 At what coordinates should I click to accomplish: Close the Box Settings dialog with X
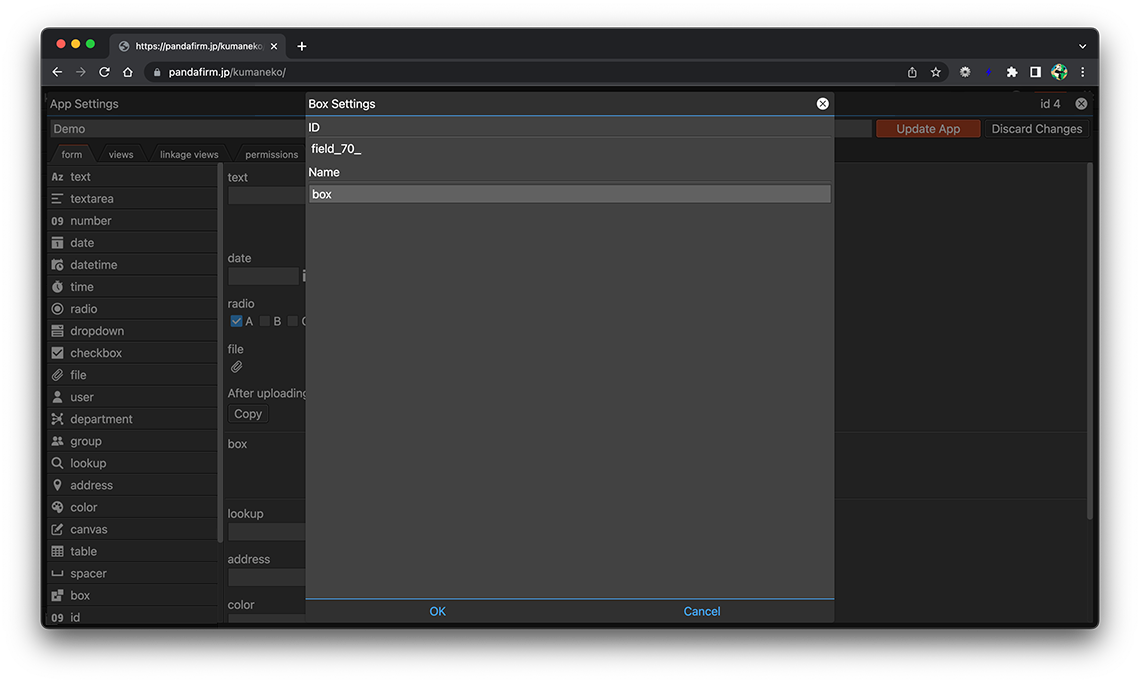[822, 104]
